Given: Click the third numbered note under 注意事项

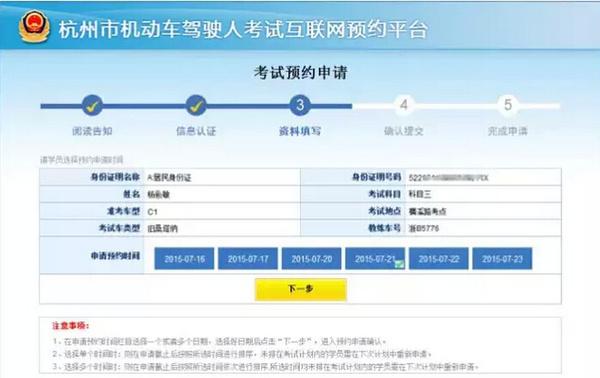Looking at the screenshot, I should click(266, 367).
